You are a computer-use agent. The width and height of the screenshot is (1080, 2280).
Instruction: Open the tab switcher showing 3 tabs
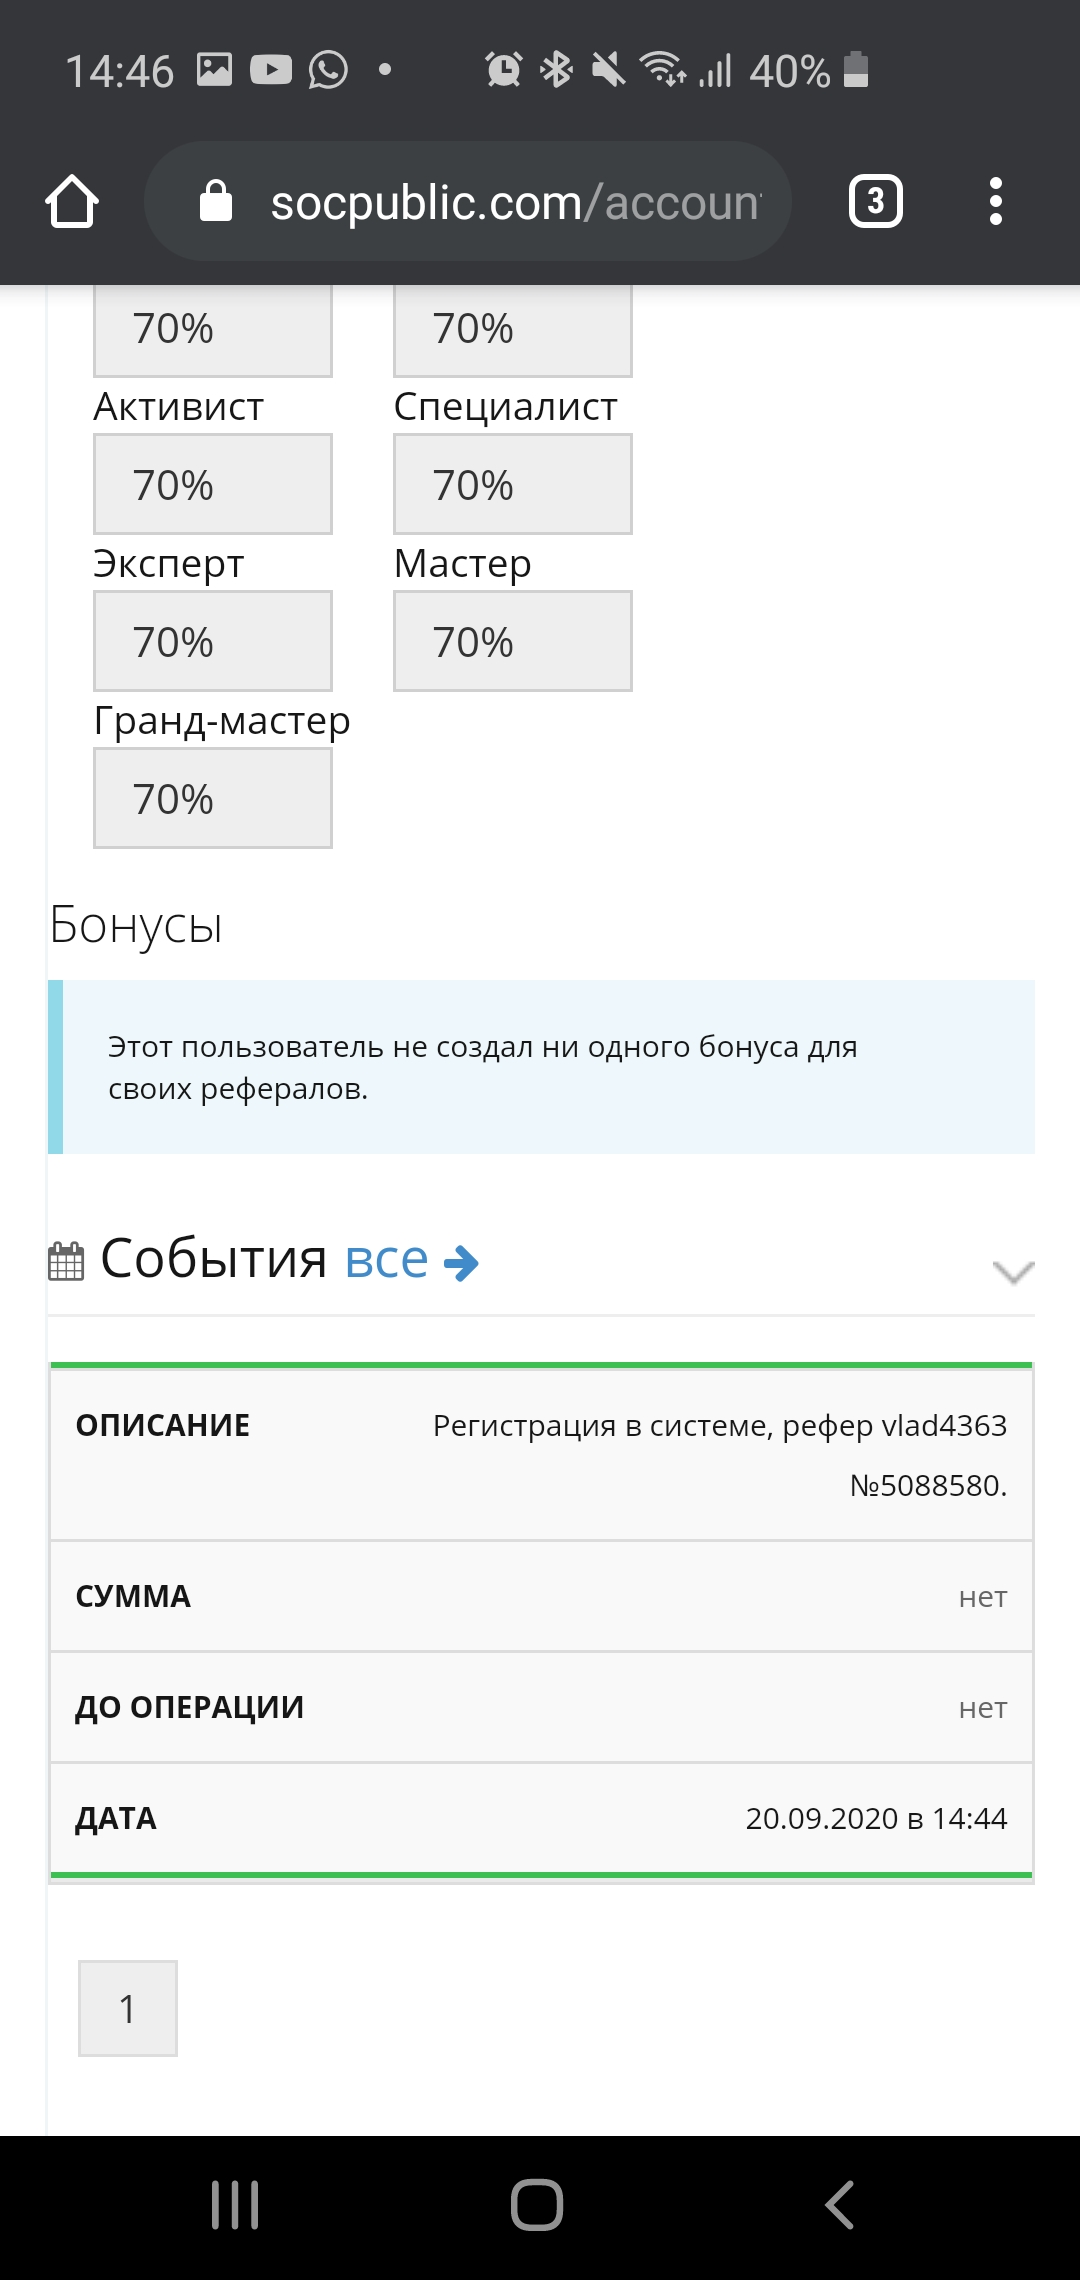pos(876,202)
